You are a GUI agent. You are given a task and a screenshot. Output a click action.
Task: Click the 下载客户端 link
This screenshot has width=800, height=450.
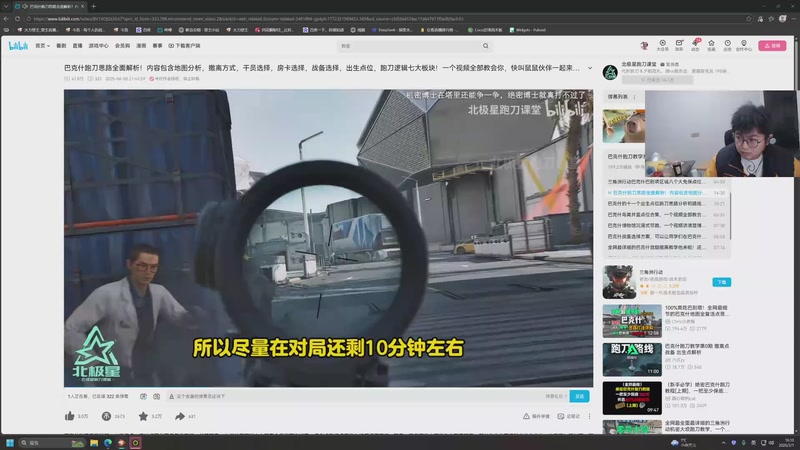(184, 46)
